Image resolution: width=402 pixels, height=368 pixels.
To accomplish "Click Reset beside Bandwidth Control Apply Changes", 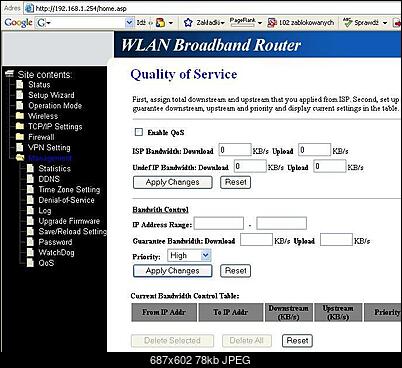I will click(236, 271).
